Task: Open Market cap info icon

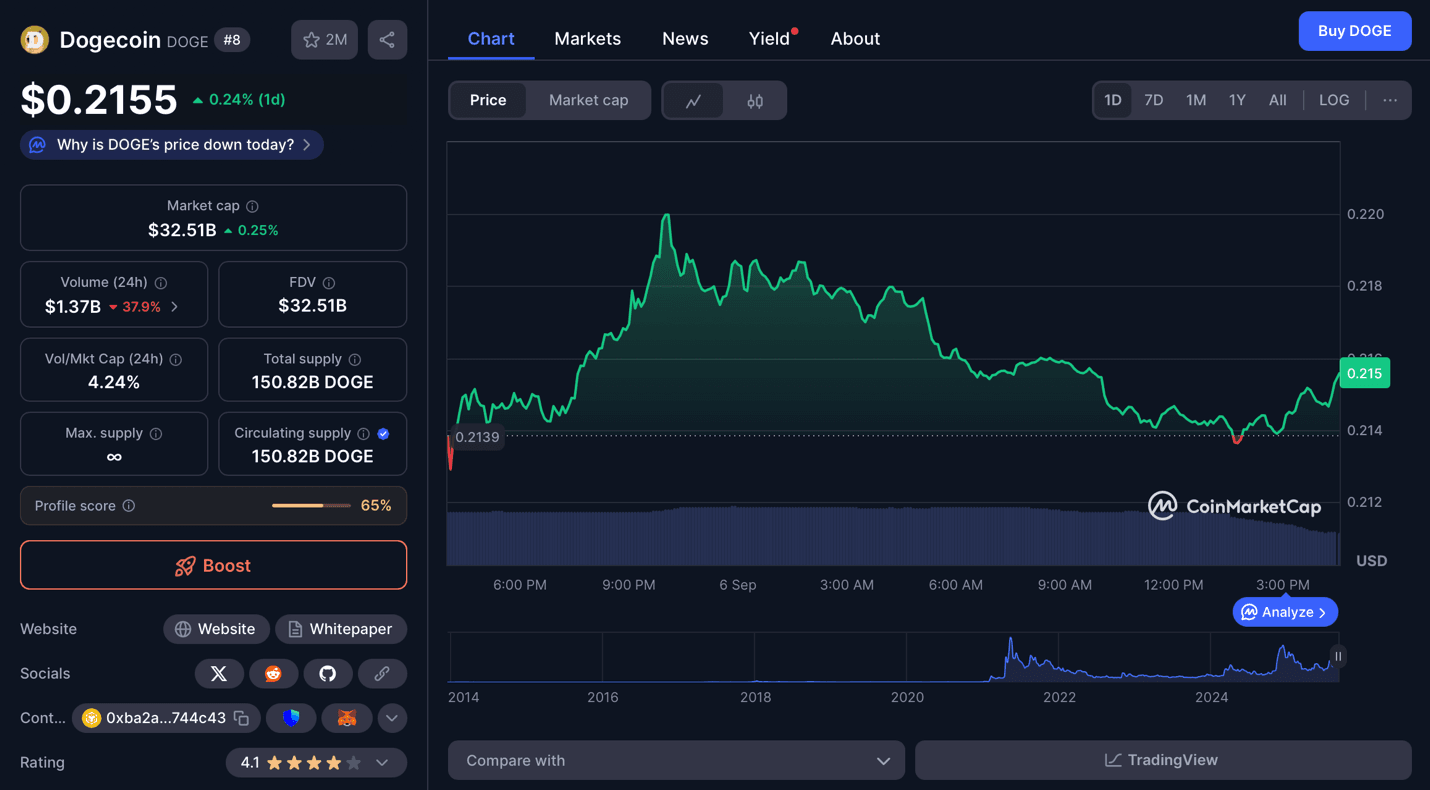Action: 253,206
